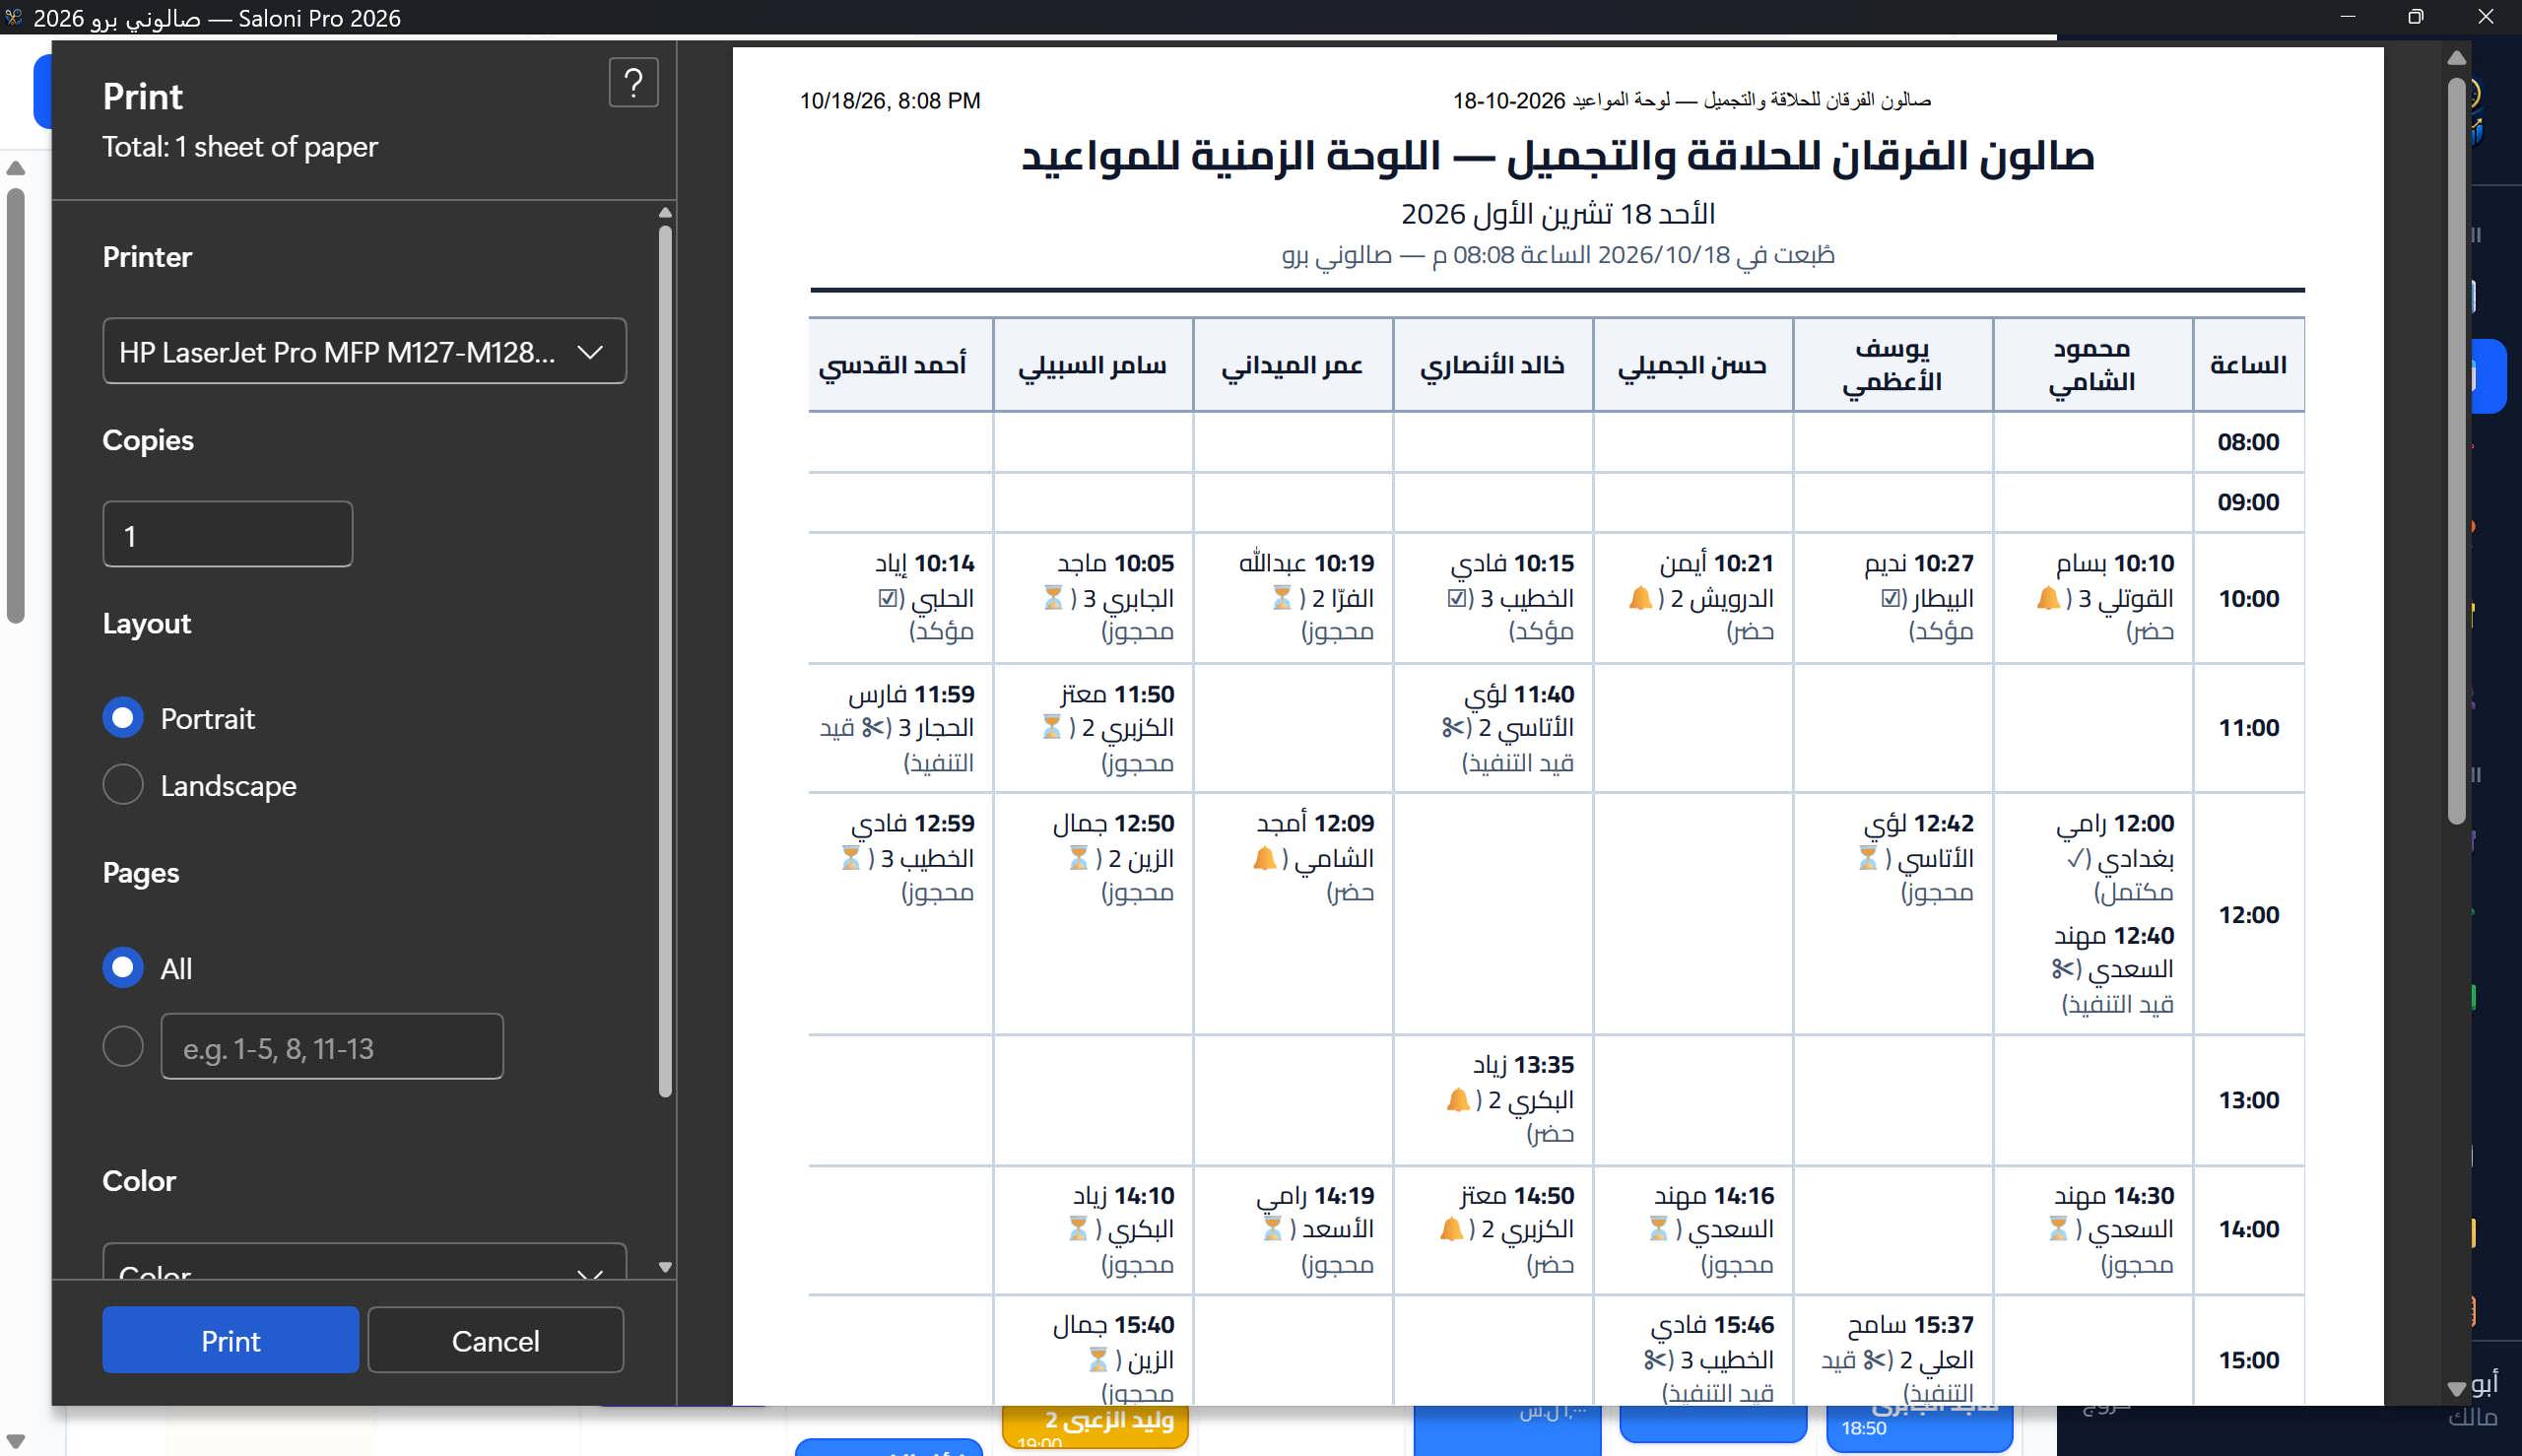The image size is (2522, 1456).
Task: Click the page range field 'e.g. 1-5, 8, 11-13'
Action: tap(332, 1046)
